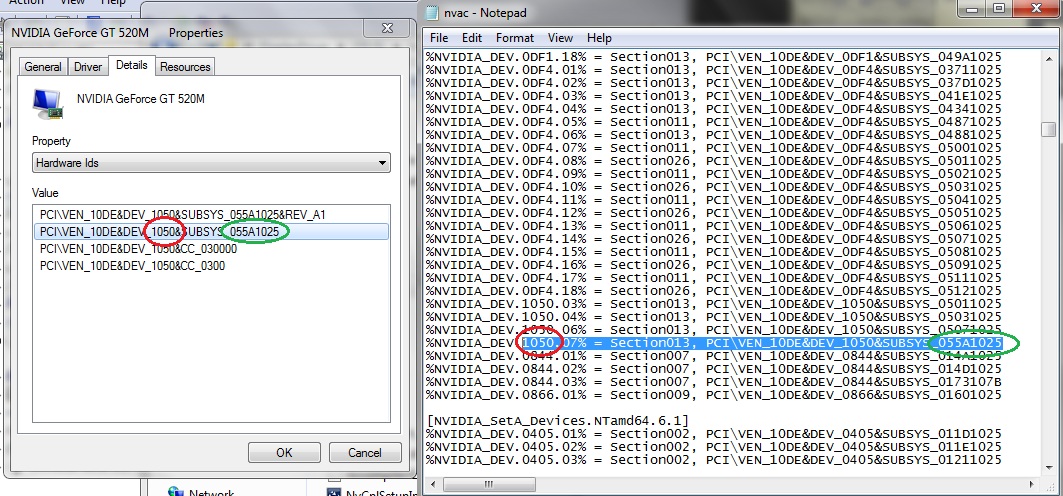The width and height of the screenshot is (1063, 496).
Task: Confirm the Properties dialog with OK
Action: tap(284, 453)
